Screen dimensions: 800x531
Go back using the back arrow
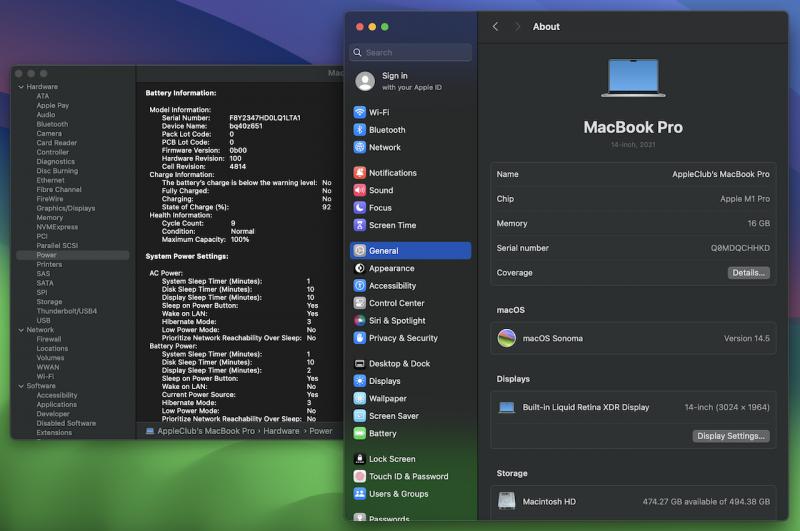click(x=495, y=27)
